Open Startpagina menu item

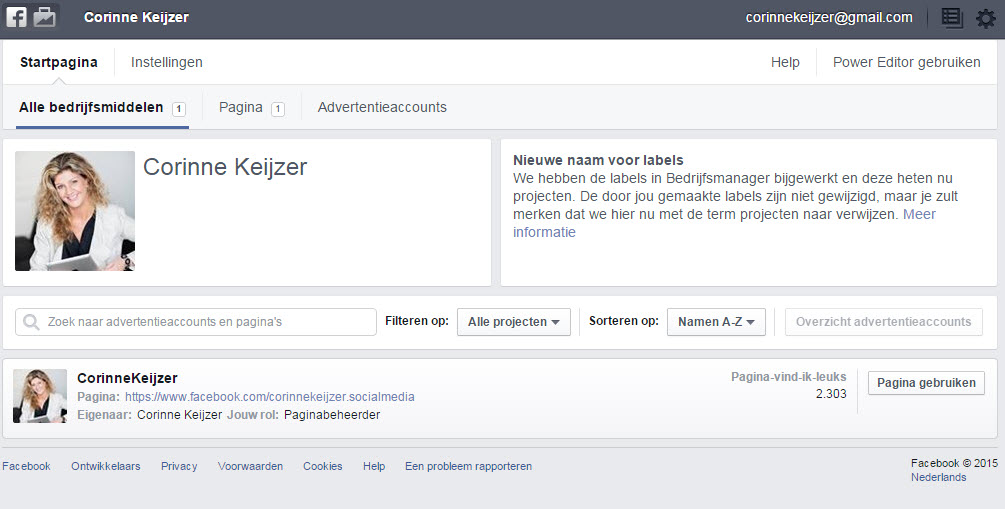(59, 62)
